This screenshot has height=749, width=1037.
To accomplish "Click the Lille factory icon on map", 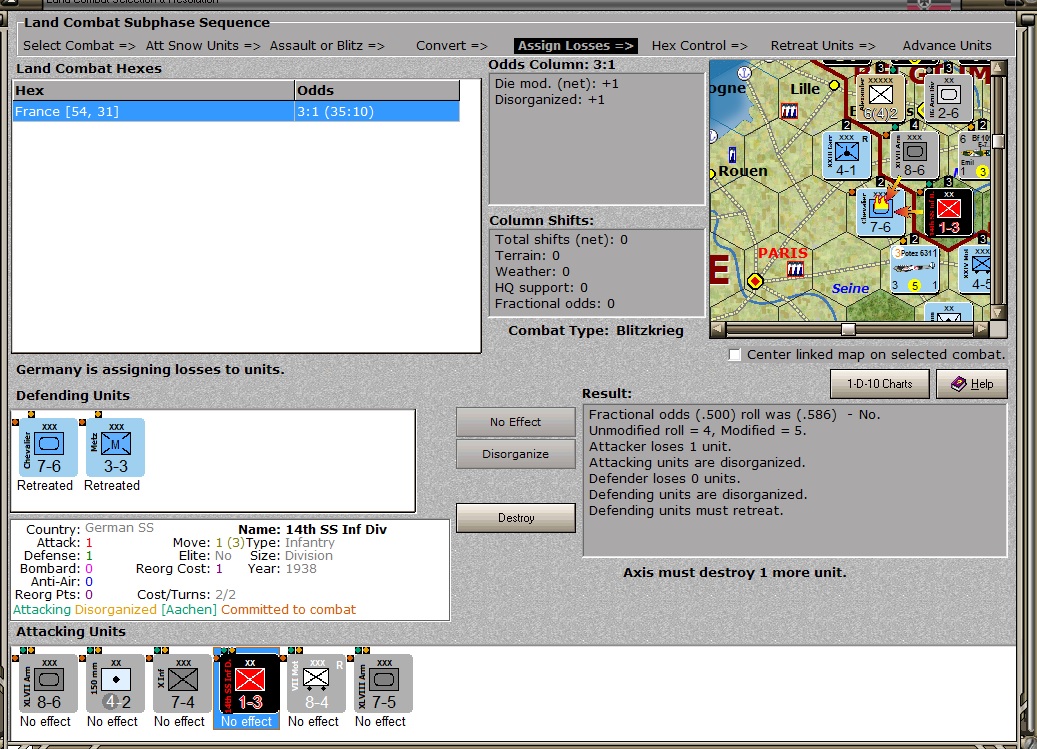I will tap(790, 111).
